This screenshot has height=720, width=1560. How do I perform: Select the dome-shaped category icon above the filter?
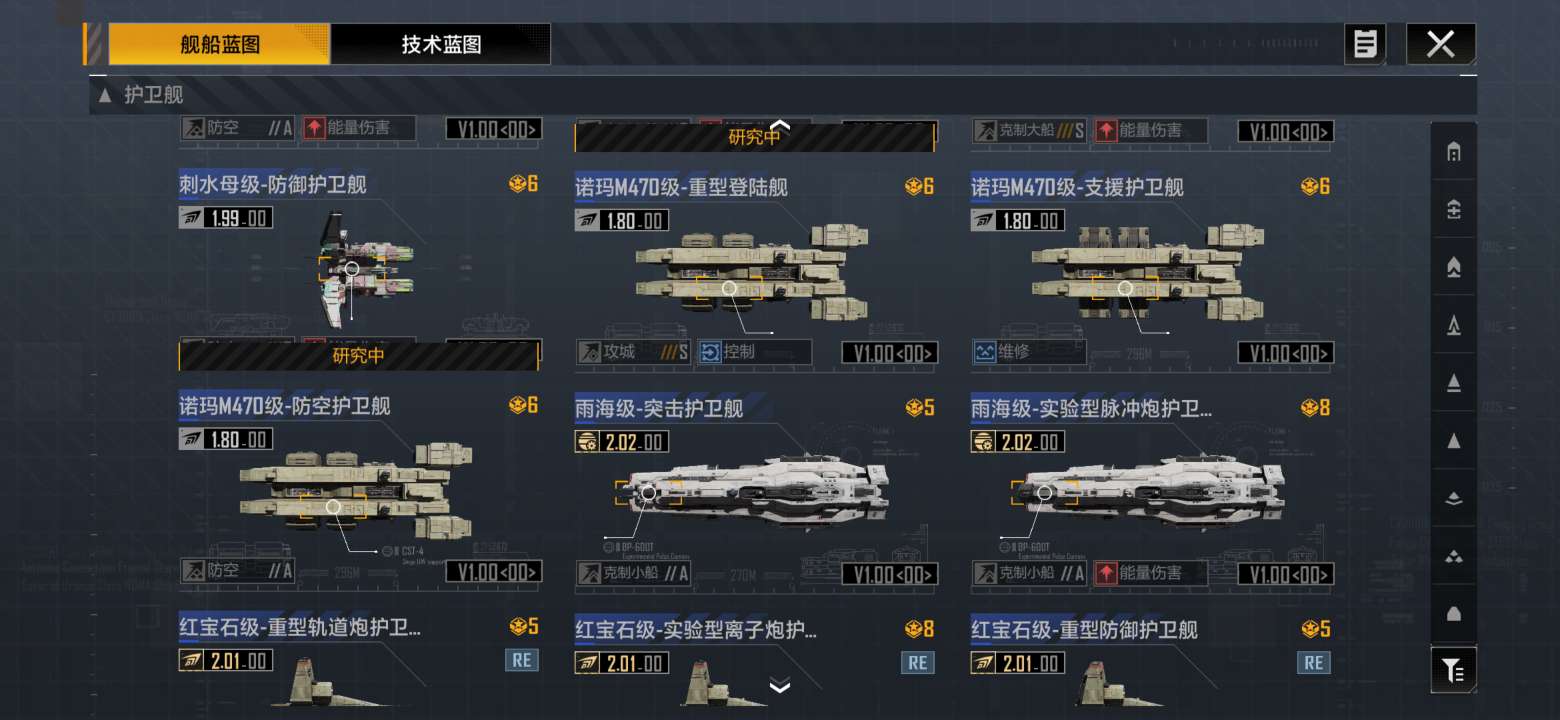(x=1454, y=613)
